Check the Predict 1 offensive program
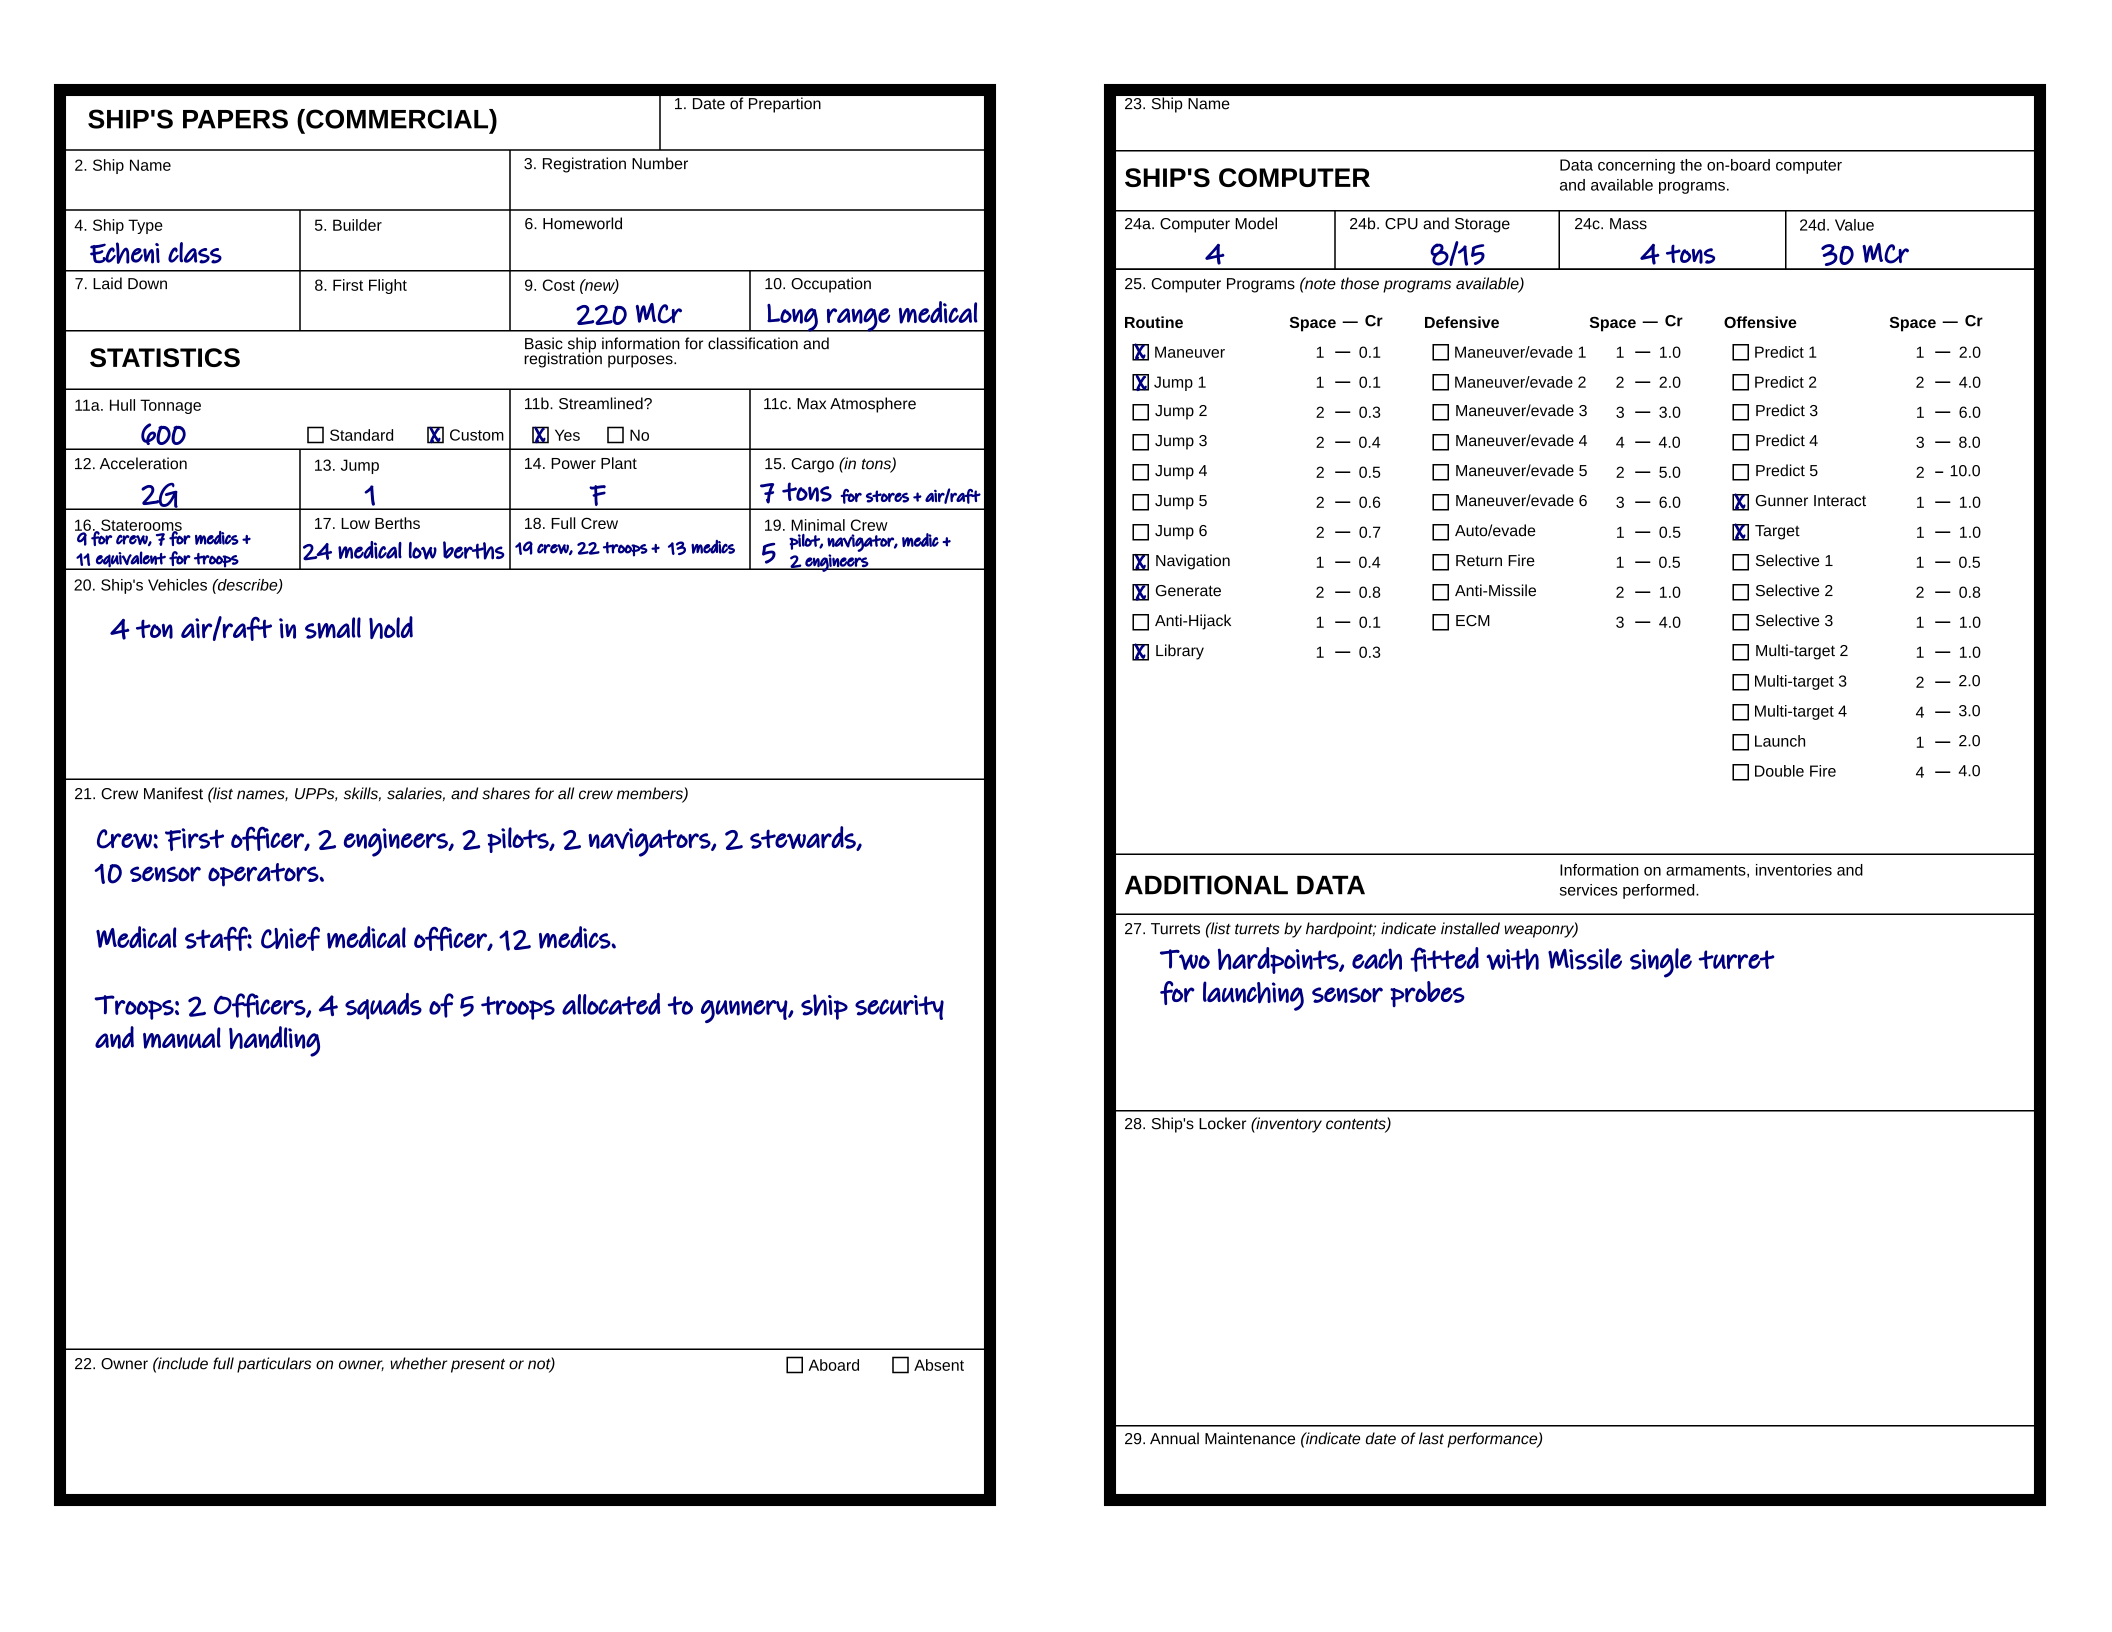The width and height of the screenshot is (2112, 1632). pos(1740,352)
